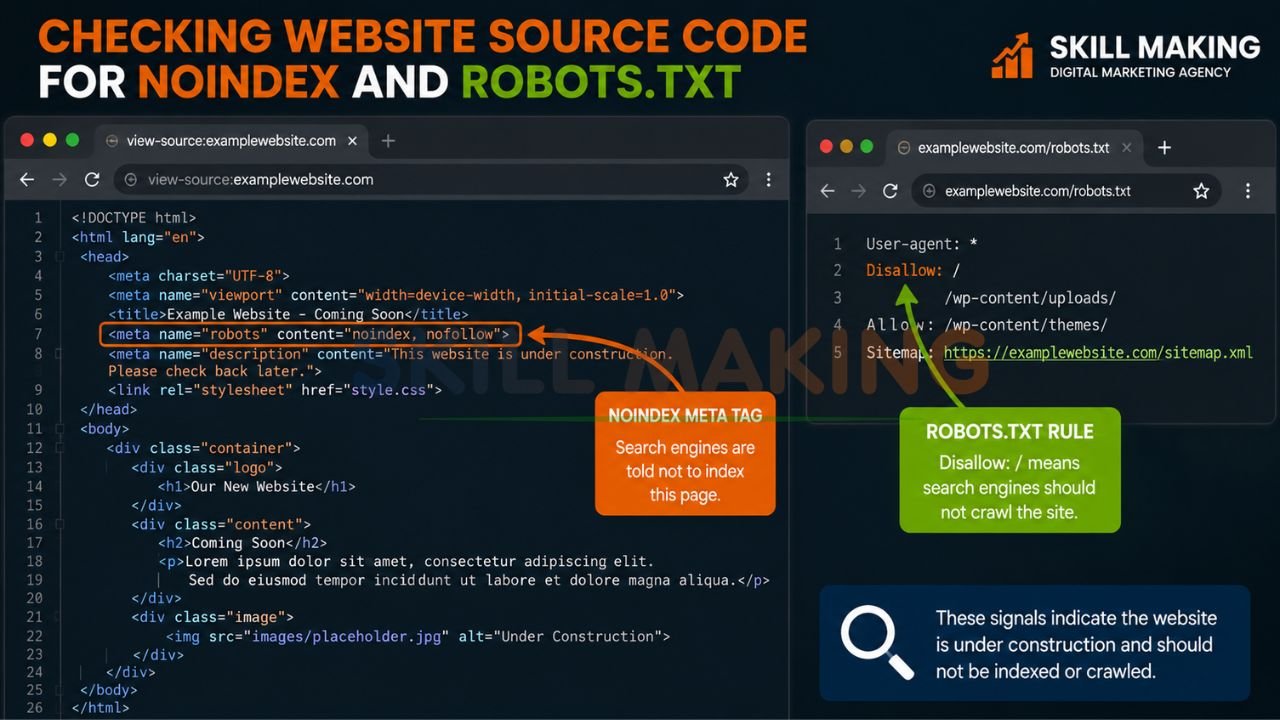The width and height of the screenshot is (1280, 720).
Task: Open the sitemap.xml link in robots.txt
Action: (x=1098, y=353)
